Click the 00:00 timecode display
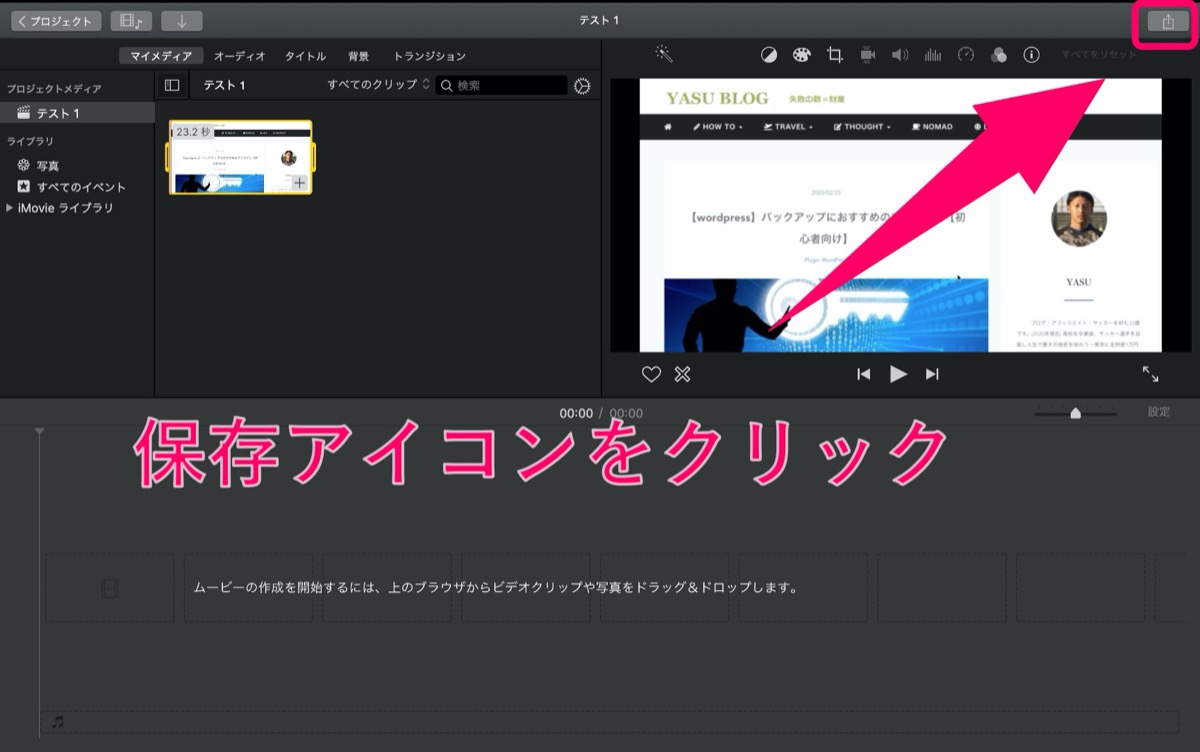The height and width of the screenshot is (752, 1200). 576,413
